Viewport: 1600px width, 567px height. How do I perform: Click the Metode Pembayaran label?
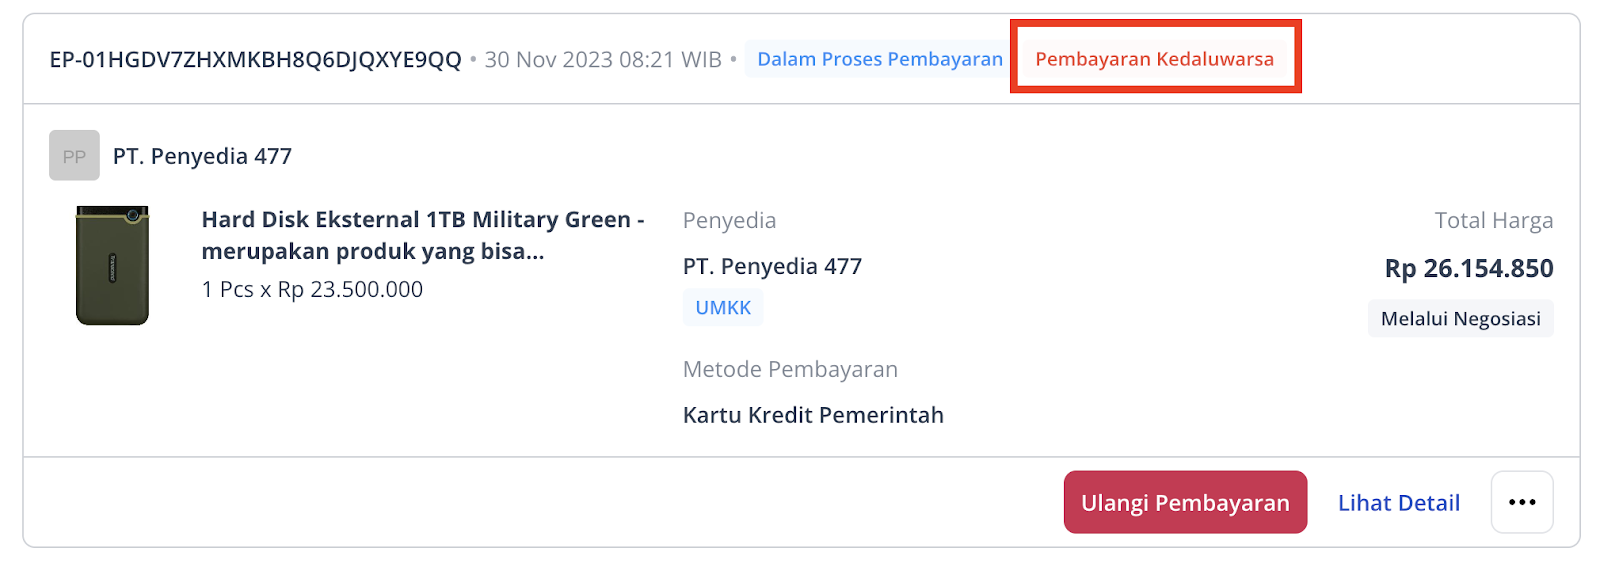[790, 369]
